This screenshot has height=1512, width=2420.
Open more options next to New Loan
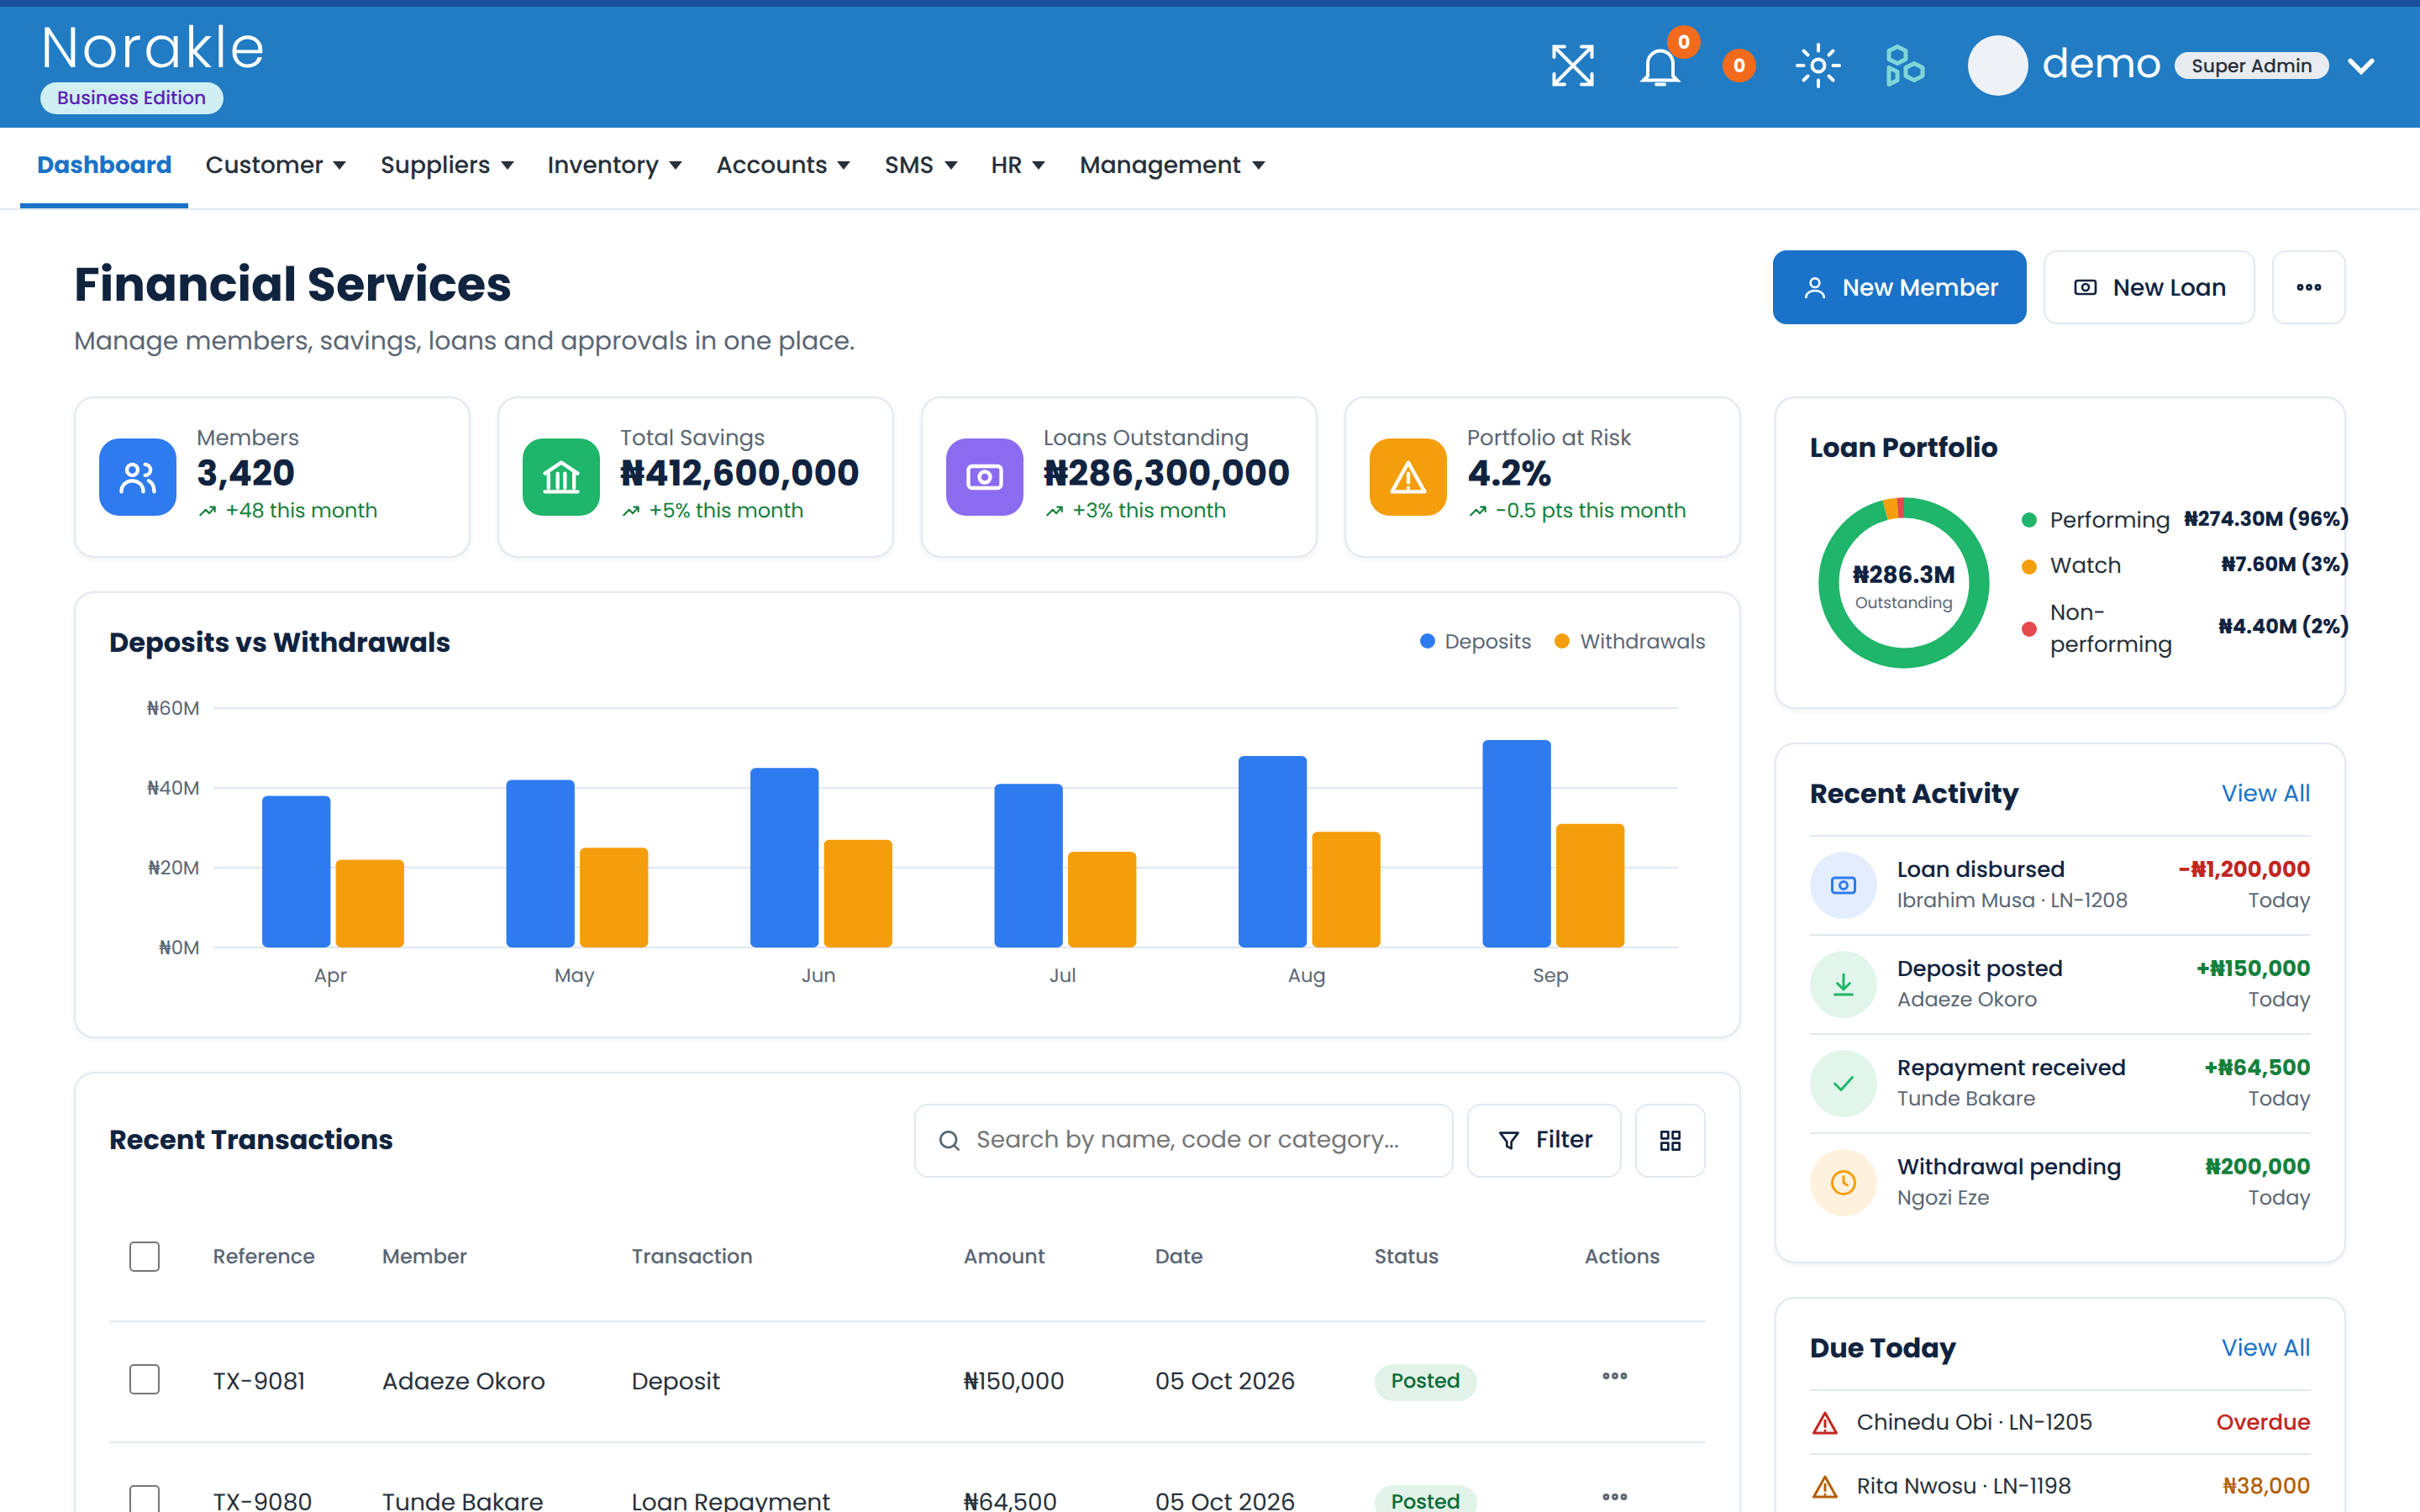point(2308,287)
